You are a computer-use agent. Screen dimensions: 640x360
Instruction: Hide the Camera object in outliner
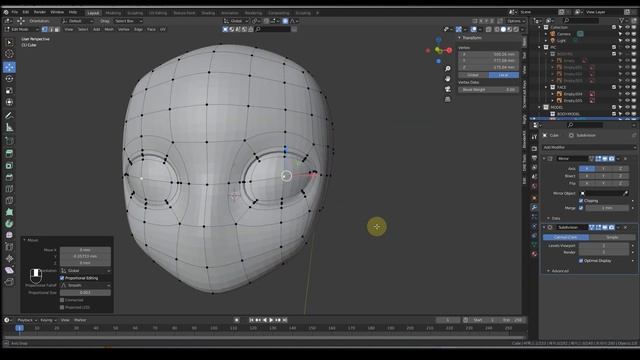(627, 34)
